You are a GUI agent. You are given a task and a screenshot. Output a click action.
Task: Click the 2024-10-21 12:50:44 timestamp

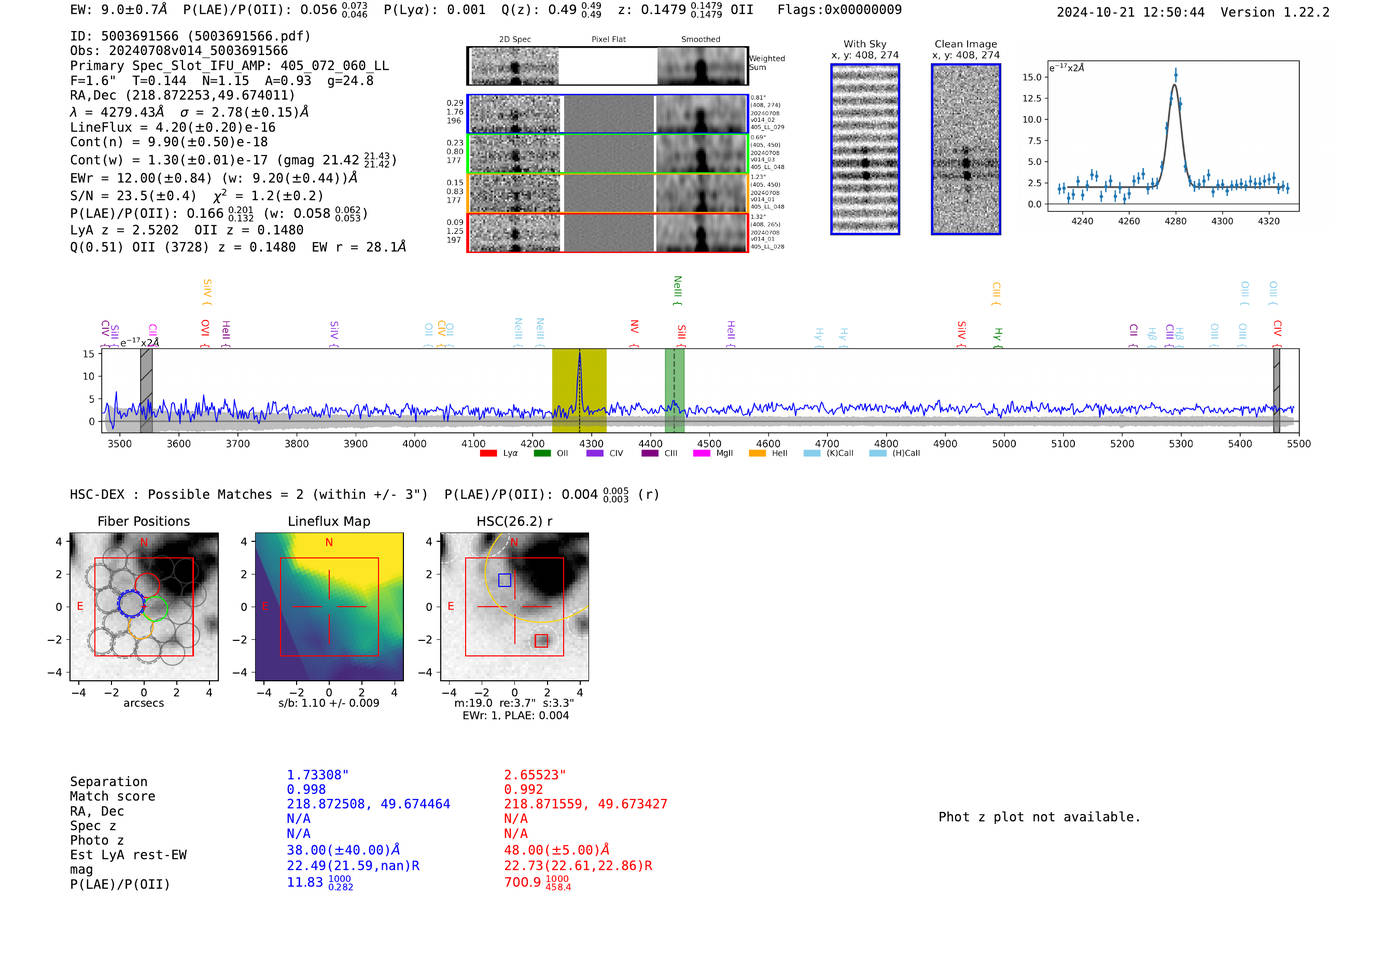(x=1131, y=12)
